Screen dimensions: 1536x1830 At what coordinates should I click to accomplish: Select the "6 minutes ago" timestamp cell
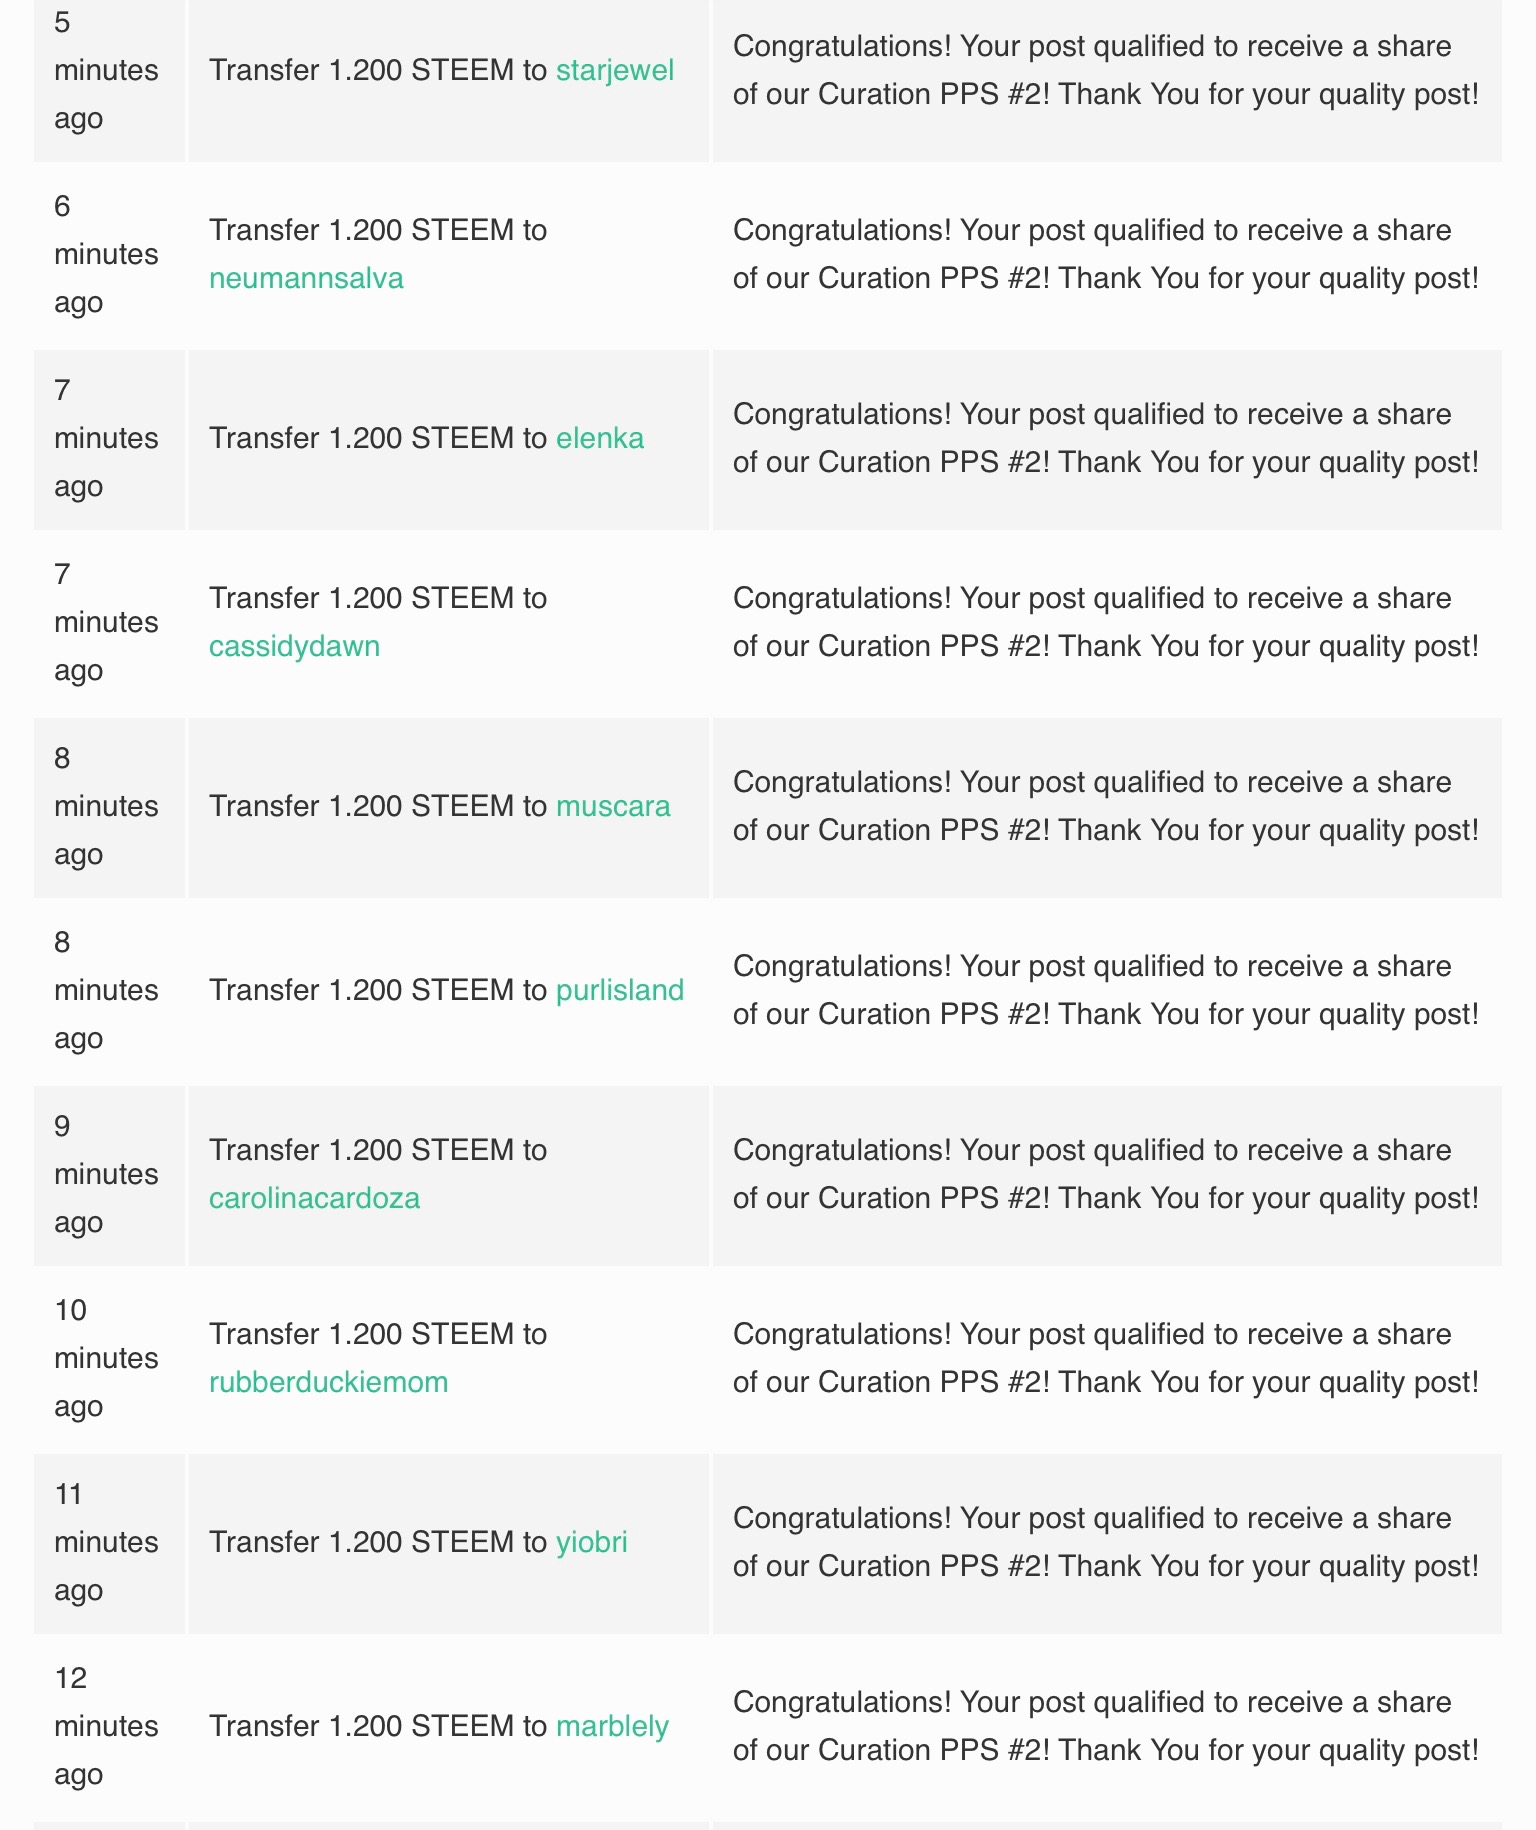(x=105, y=254)
